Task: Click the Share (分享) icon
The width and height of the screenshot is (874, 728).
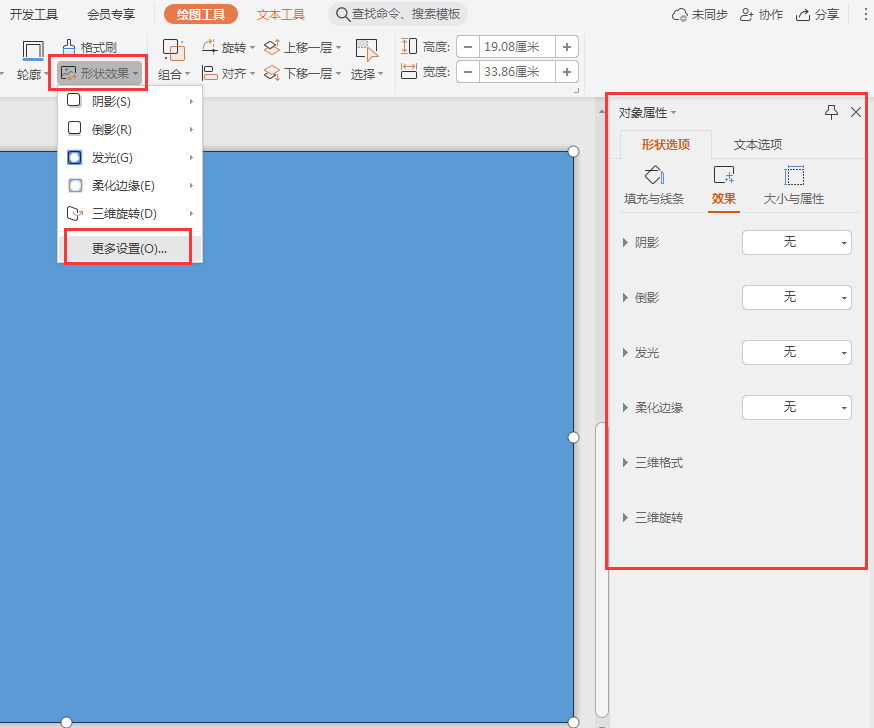Action: (x=803, y=14)
